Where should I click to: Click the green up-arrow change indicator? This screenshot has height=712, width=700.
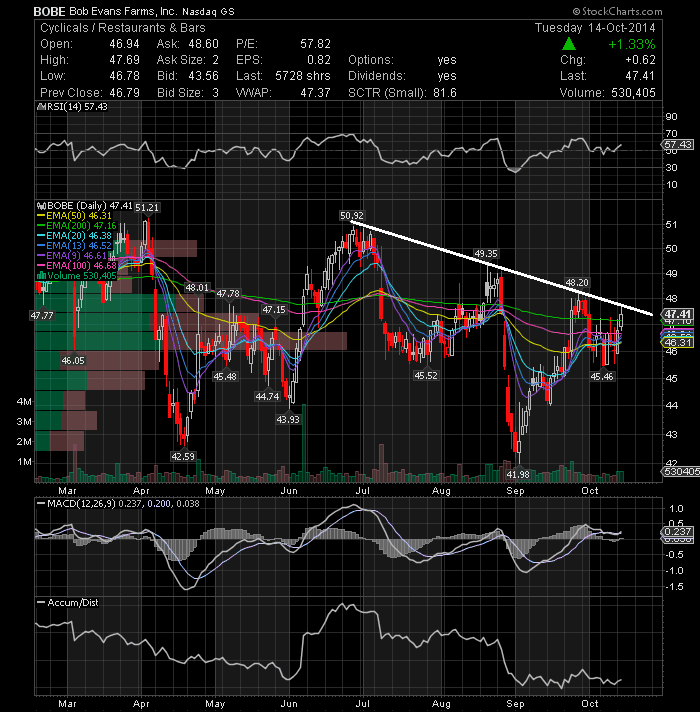point(569,44)
